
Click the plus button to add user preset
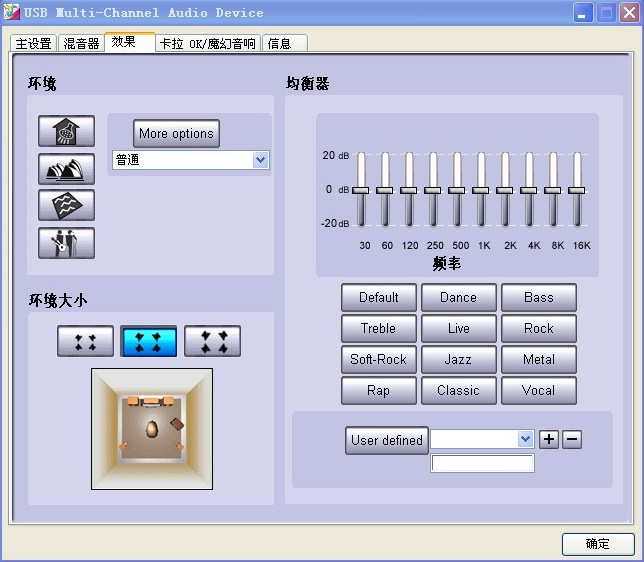pyautogui.click(x=549, y=439)
